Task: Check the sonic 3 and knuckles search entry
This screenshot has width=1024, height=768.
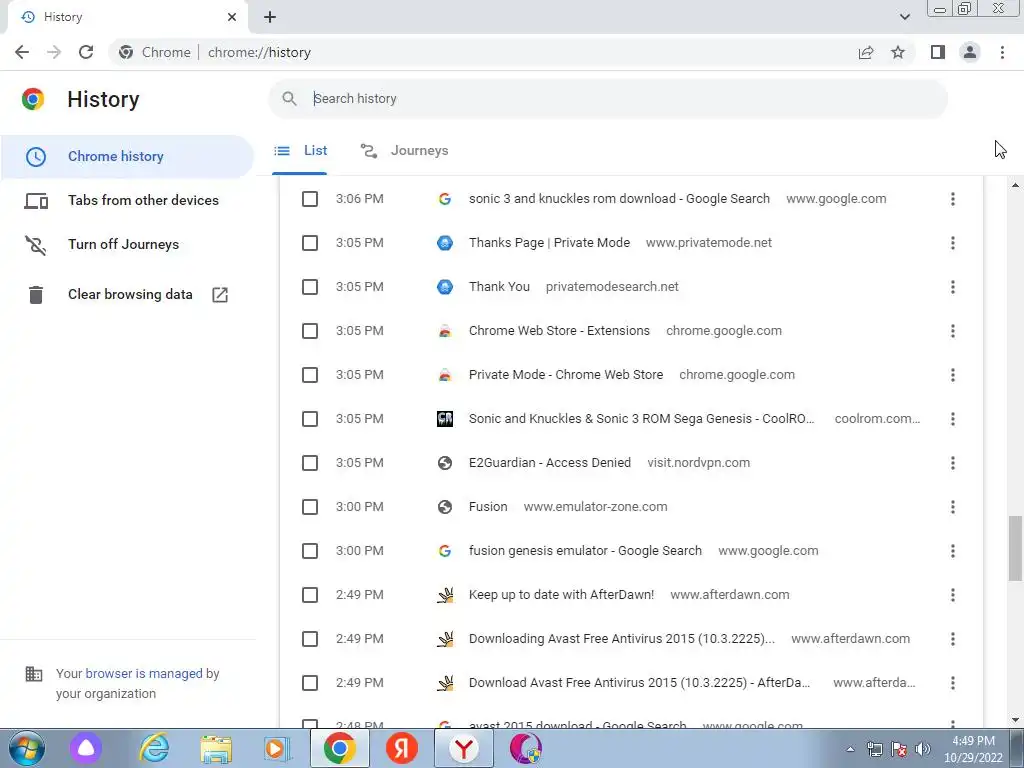Action: [x=310, y=199]
